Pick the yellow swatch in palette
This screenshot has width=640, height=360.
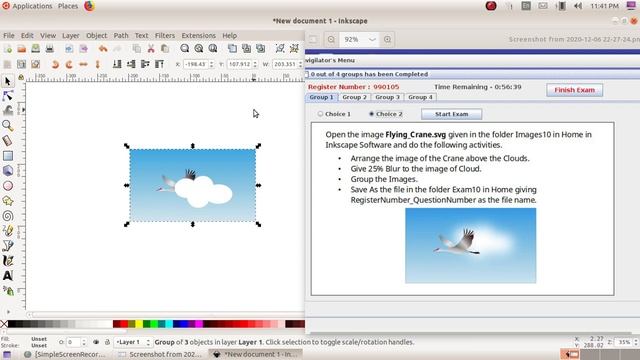tap(139, 324)
